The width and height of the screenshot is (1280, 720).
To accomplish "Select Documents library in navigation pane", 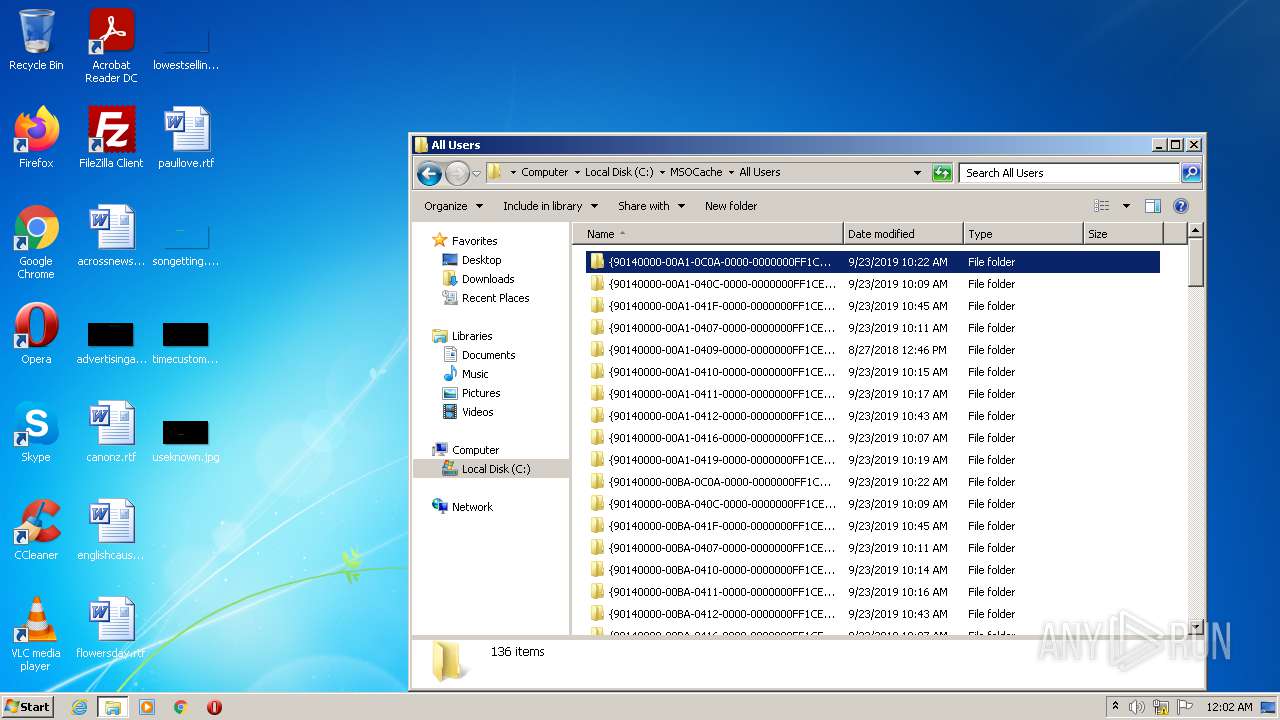I will (488, 355).
